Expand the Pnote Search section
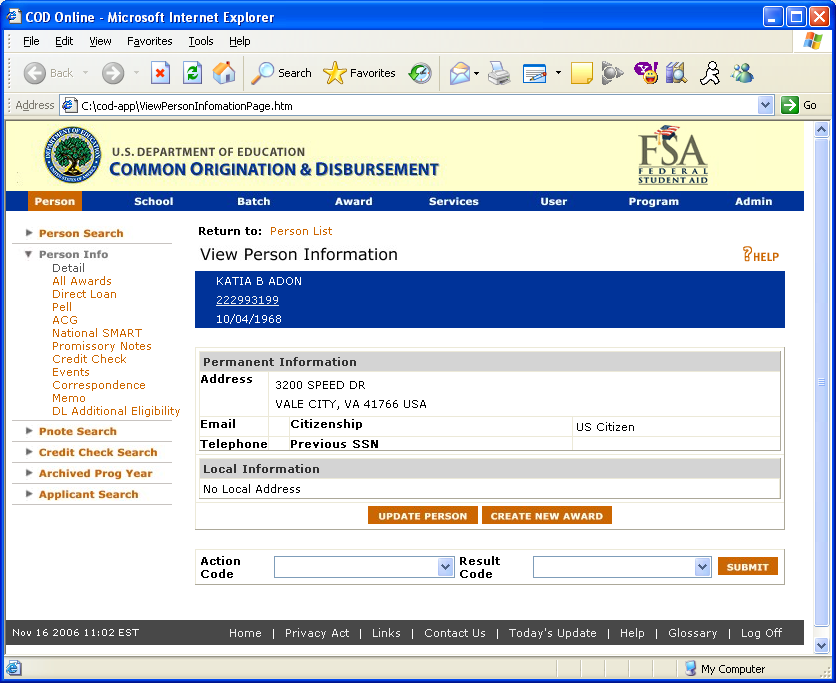The height and width of the screenshot is (683, 836). [x=30, y=431]
